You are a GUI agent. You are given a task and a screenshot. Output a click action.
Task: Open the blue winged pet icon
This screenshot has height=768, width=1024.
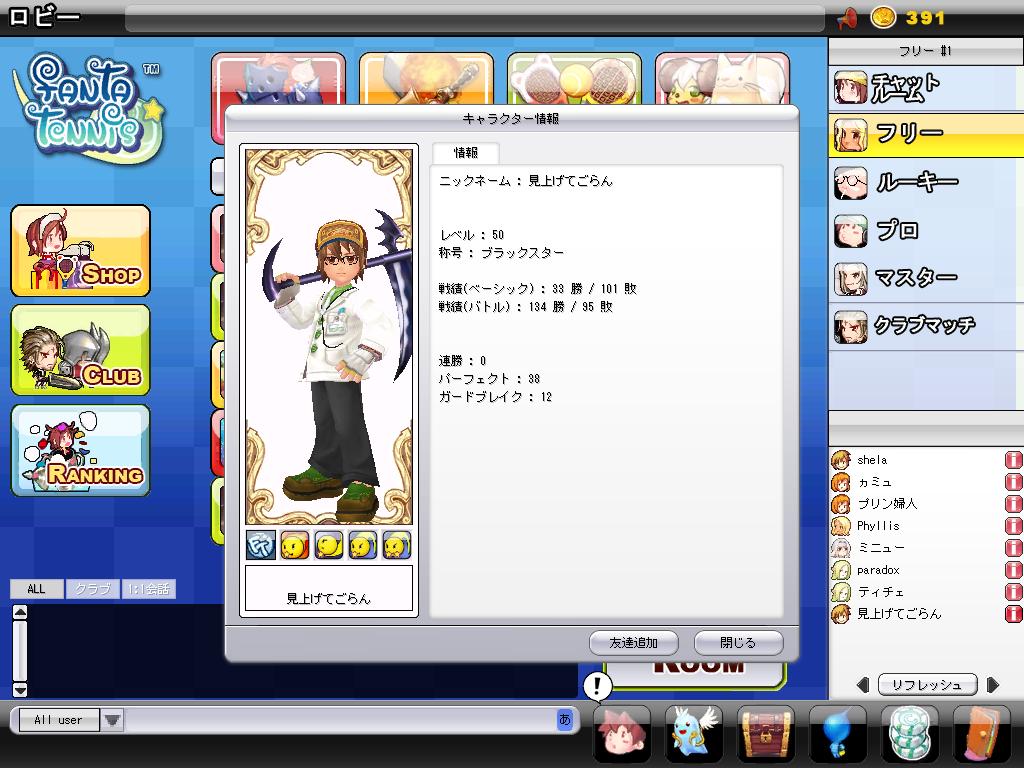(694, 734)
